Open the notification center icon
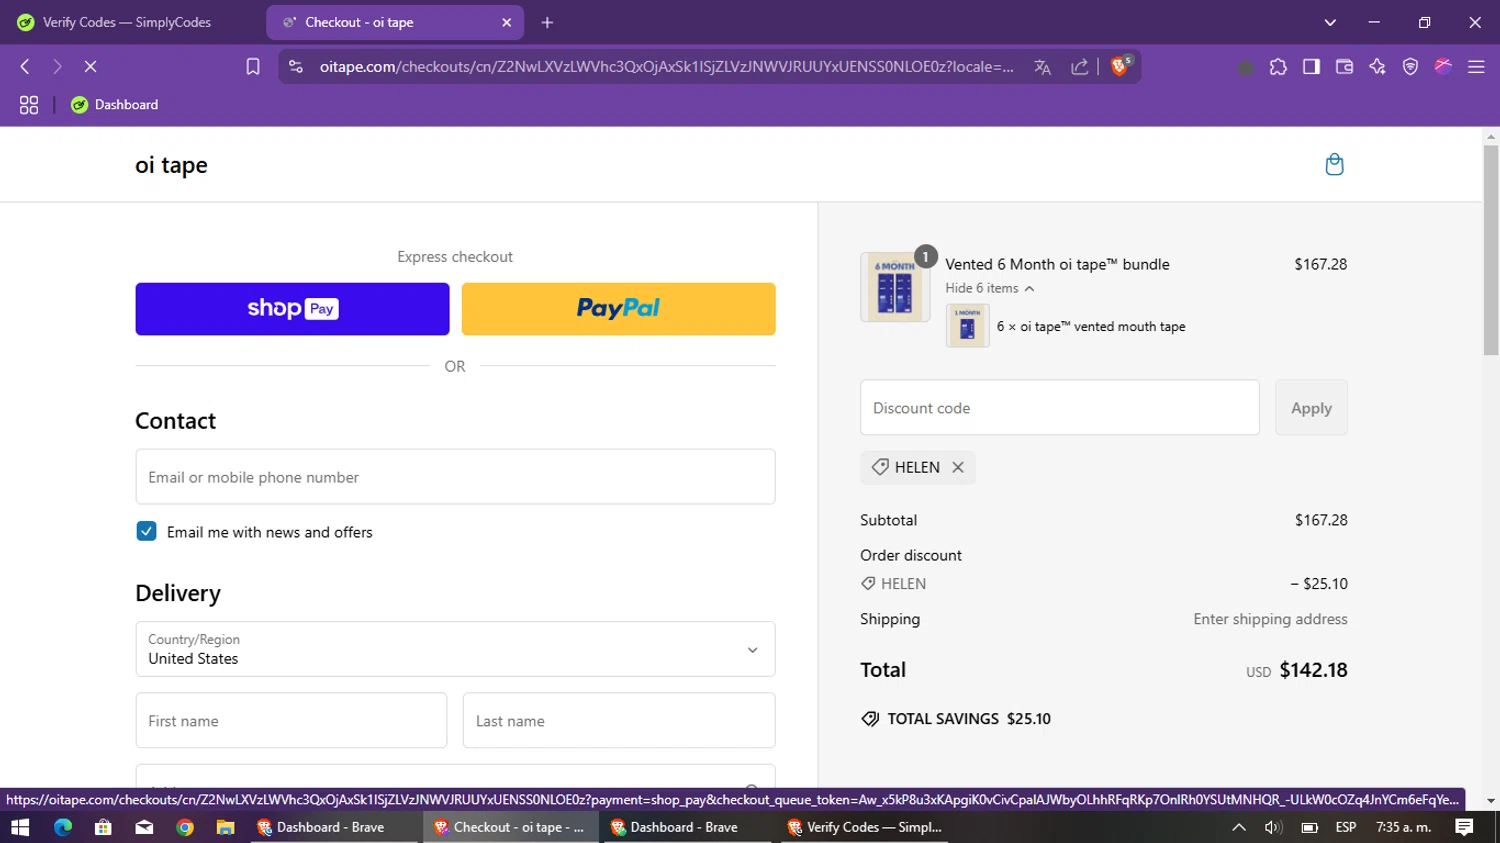The width and height of the screenshot is (1500, 843). tap(1464, 827)
